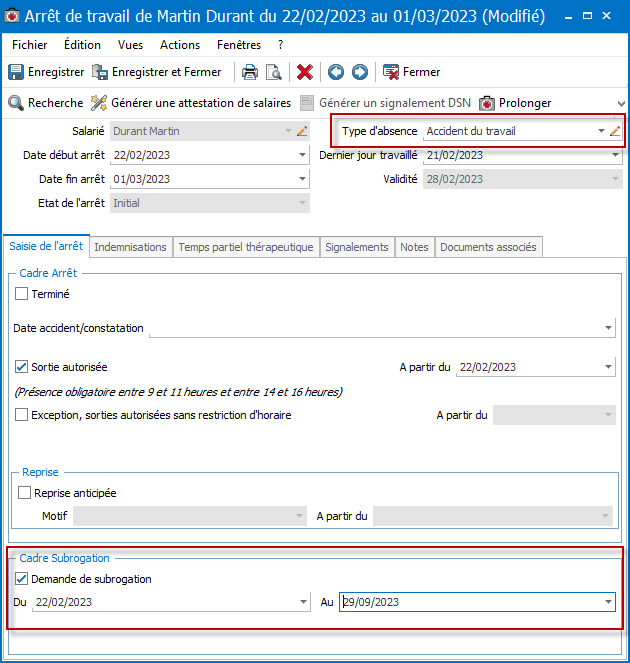Click the subrogation Du date field

[x=171, y=602]
